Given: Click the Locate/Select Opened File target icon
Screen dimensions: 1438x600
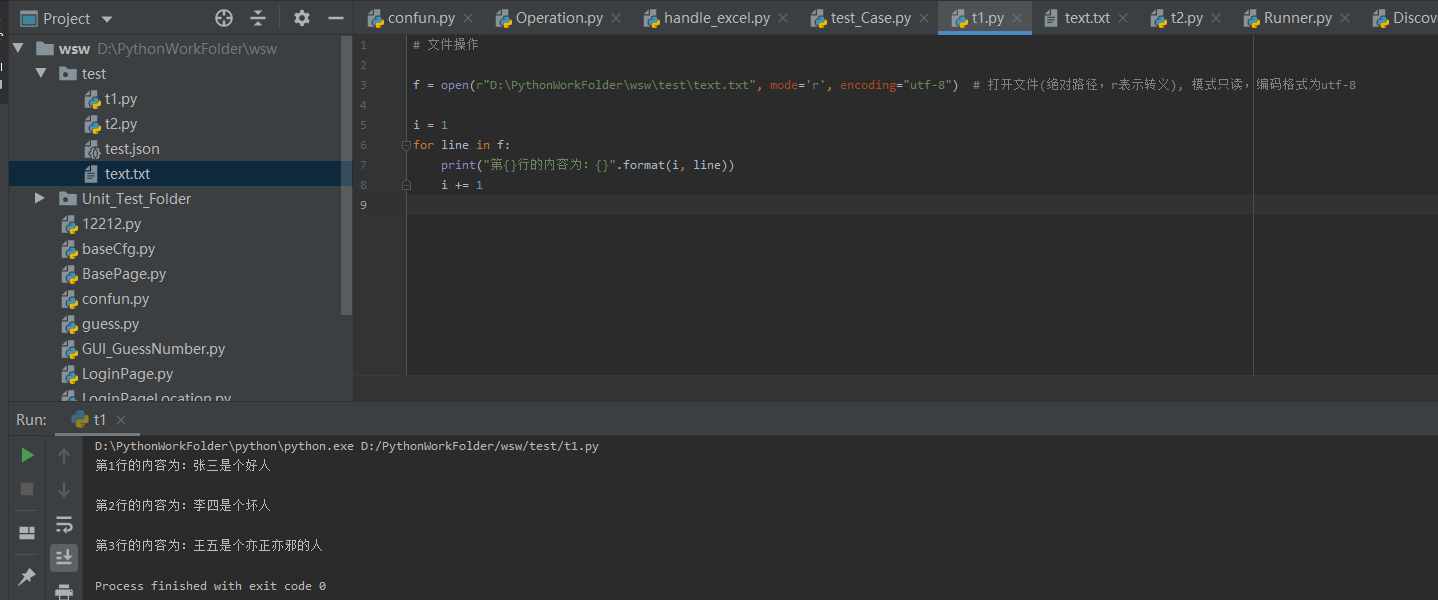Looking at the screenshot, I should (224, 18).
